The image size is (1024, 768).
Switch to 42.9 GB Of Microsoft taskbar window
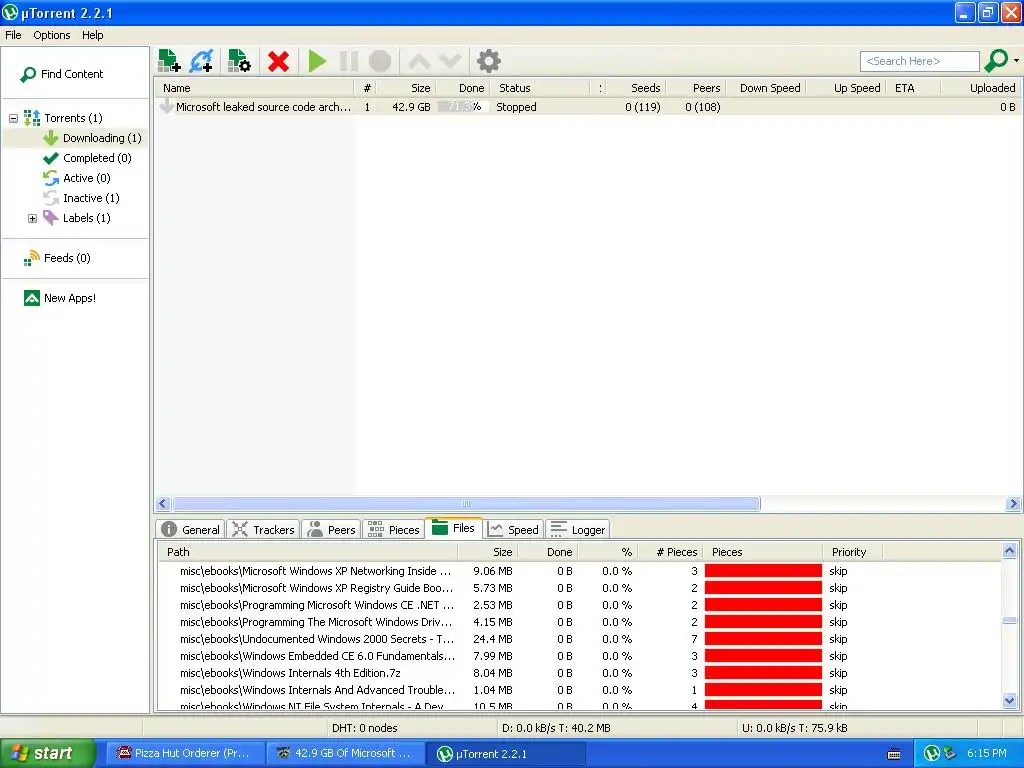point(345,753)
